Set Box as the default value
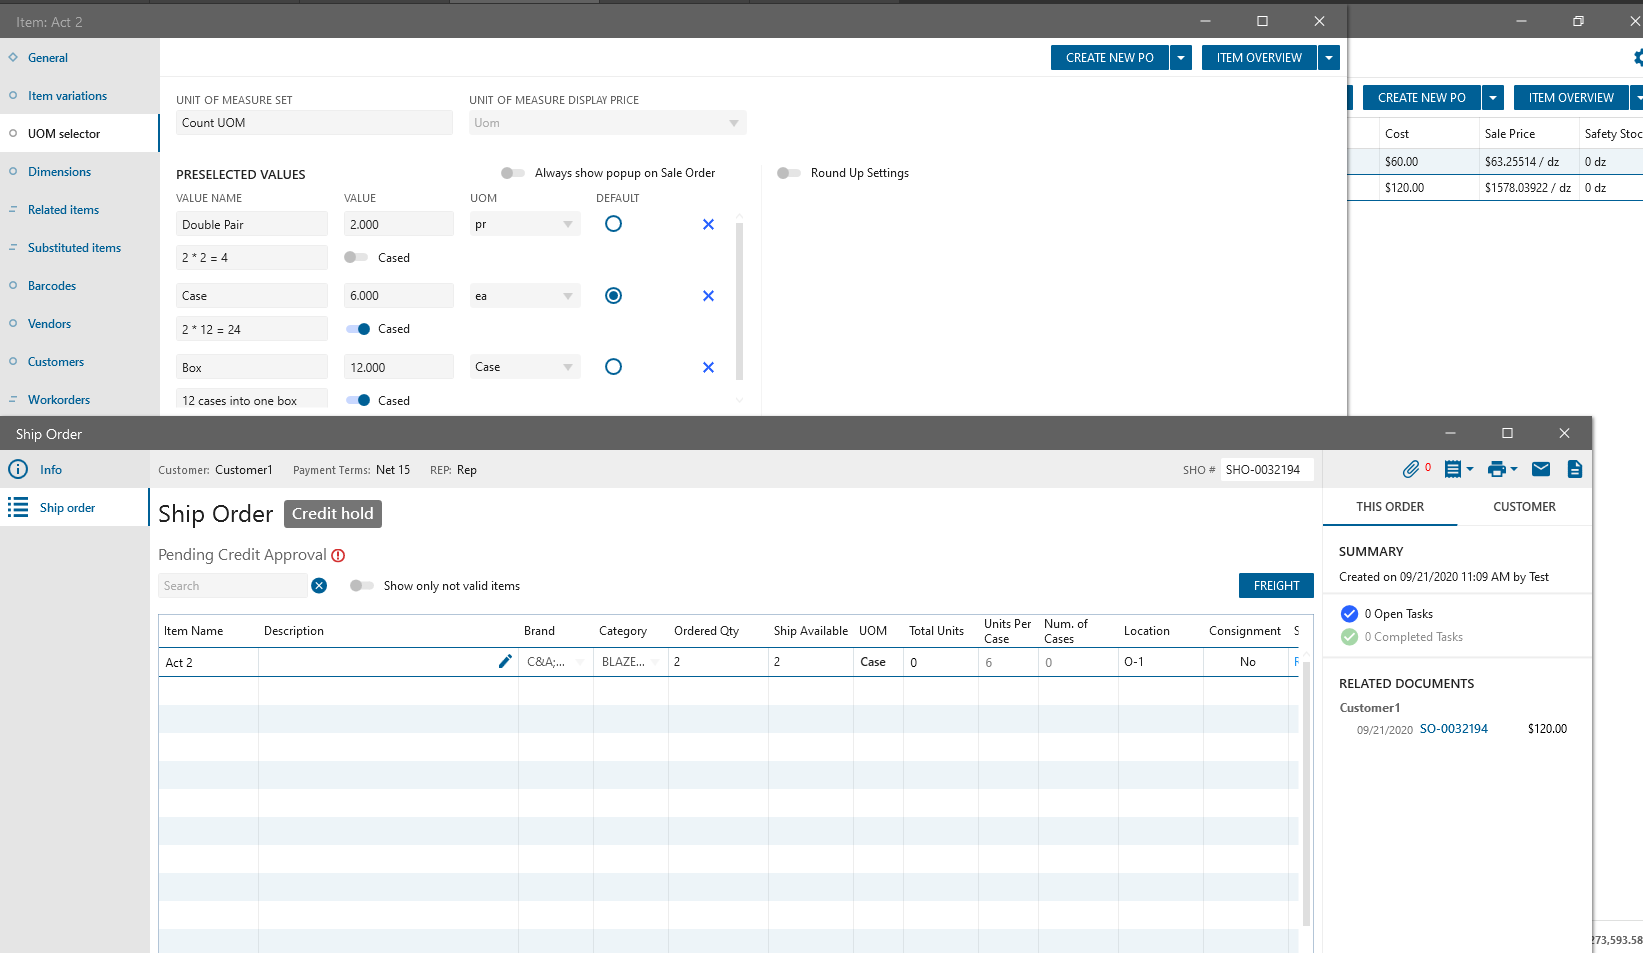1643x953 pixels. pyautogui.click(x=614, y=367)
